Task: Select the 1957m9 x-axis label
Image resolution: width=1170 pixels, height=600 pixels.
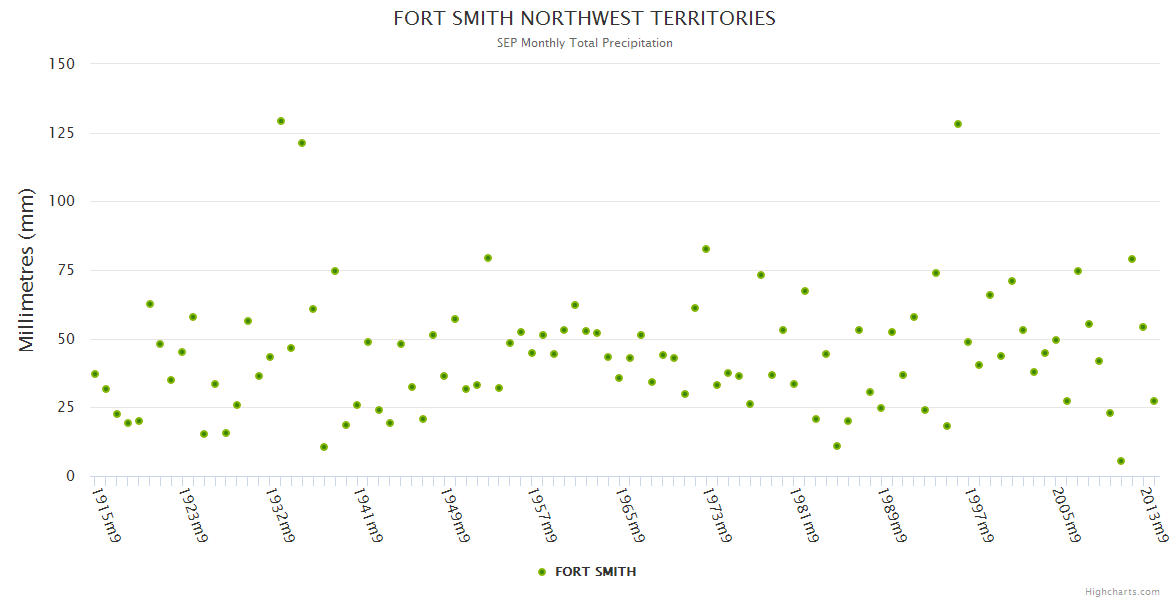Action: point(544,515)
